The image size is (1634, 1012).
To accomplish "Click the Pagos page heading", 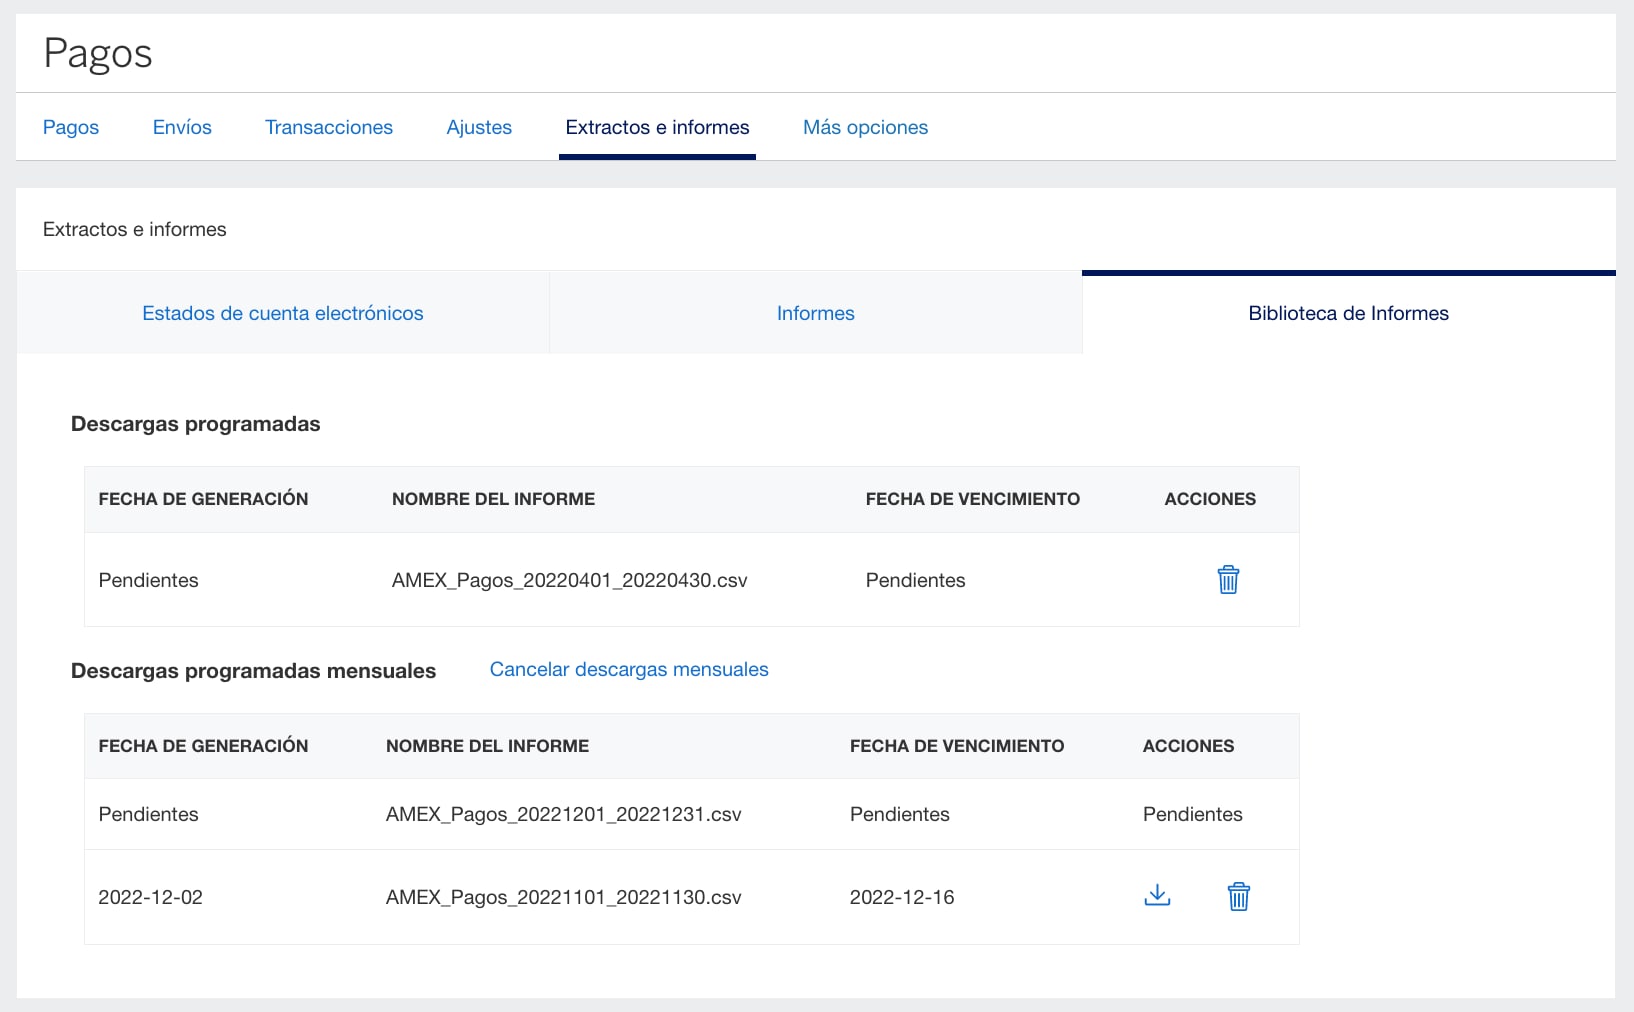I will (x=98, y=54).
